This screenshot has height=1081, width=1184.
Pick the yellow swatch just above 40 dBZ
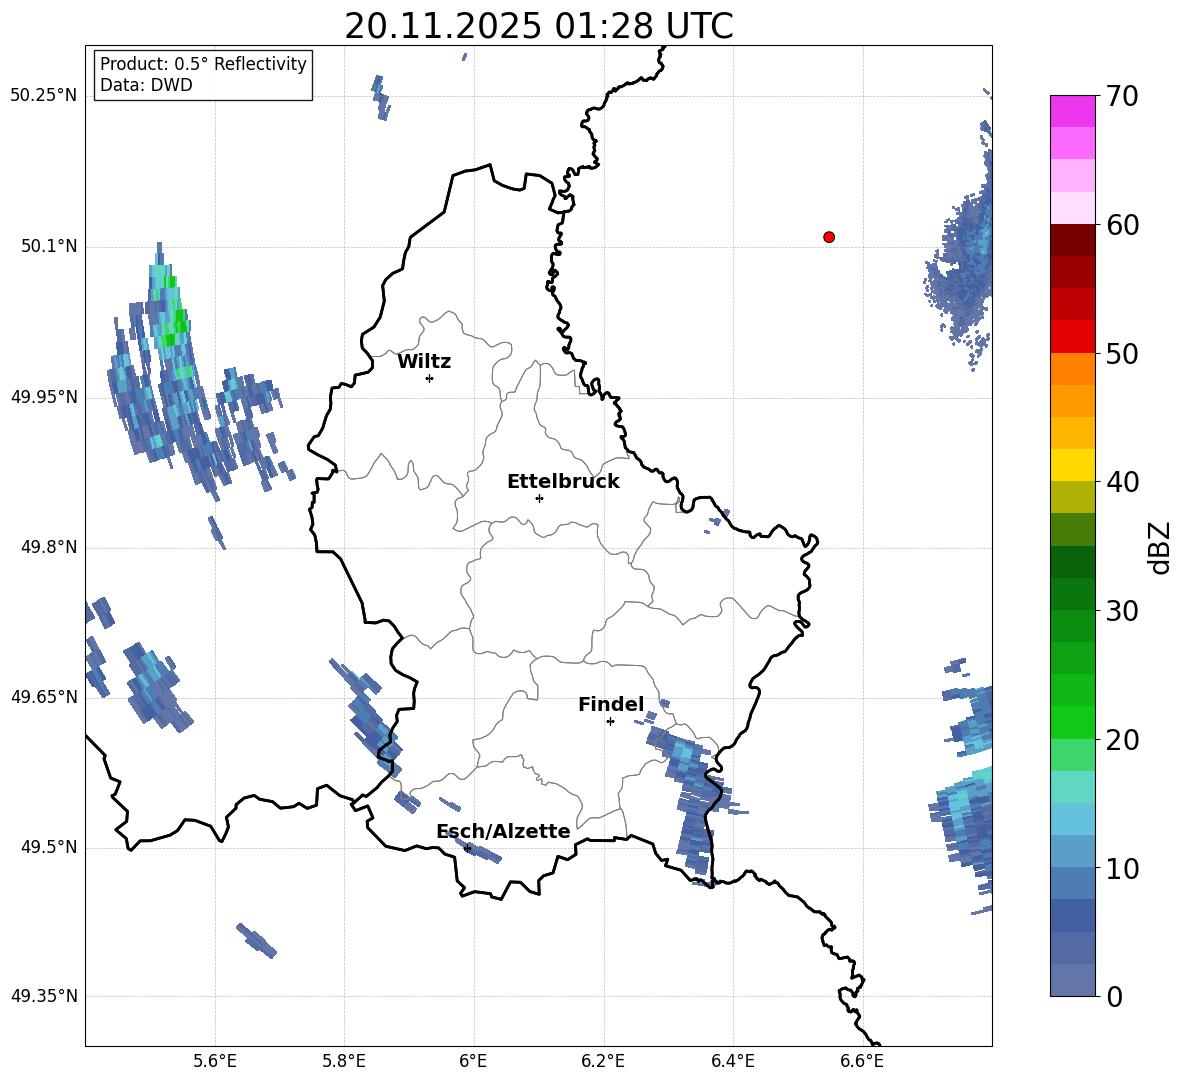click(x=1072, y=466)
